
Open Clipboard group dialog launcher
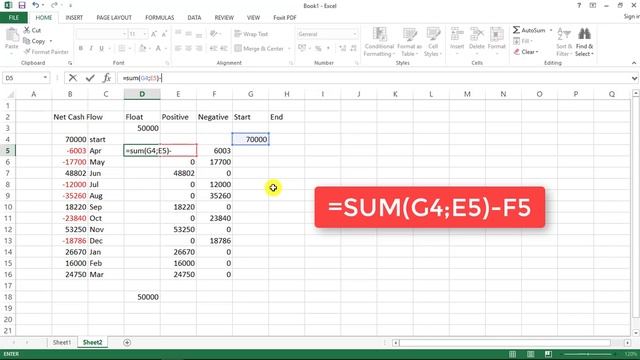click(x=70, y=63)
